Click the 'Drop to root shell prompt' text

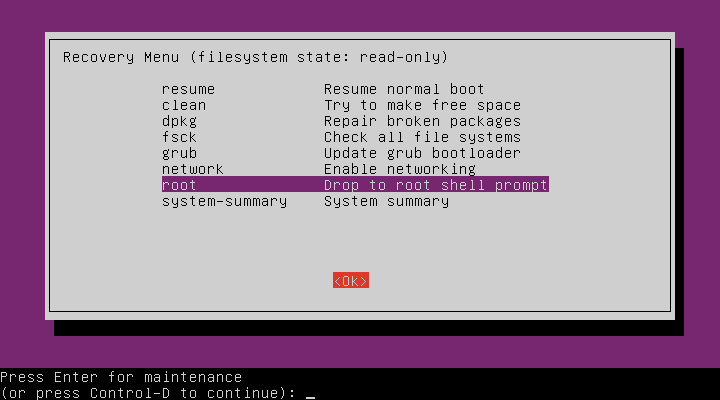436,185
